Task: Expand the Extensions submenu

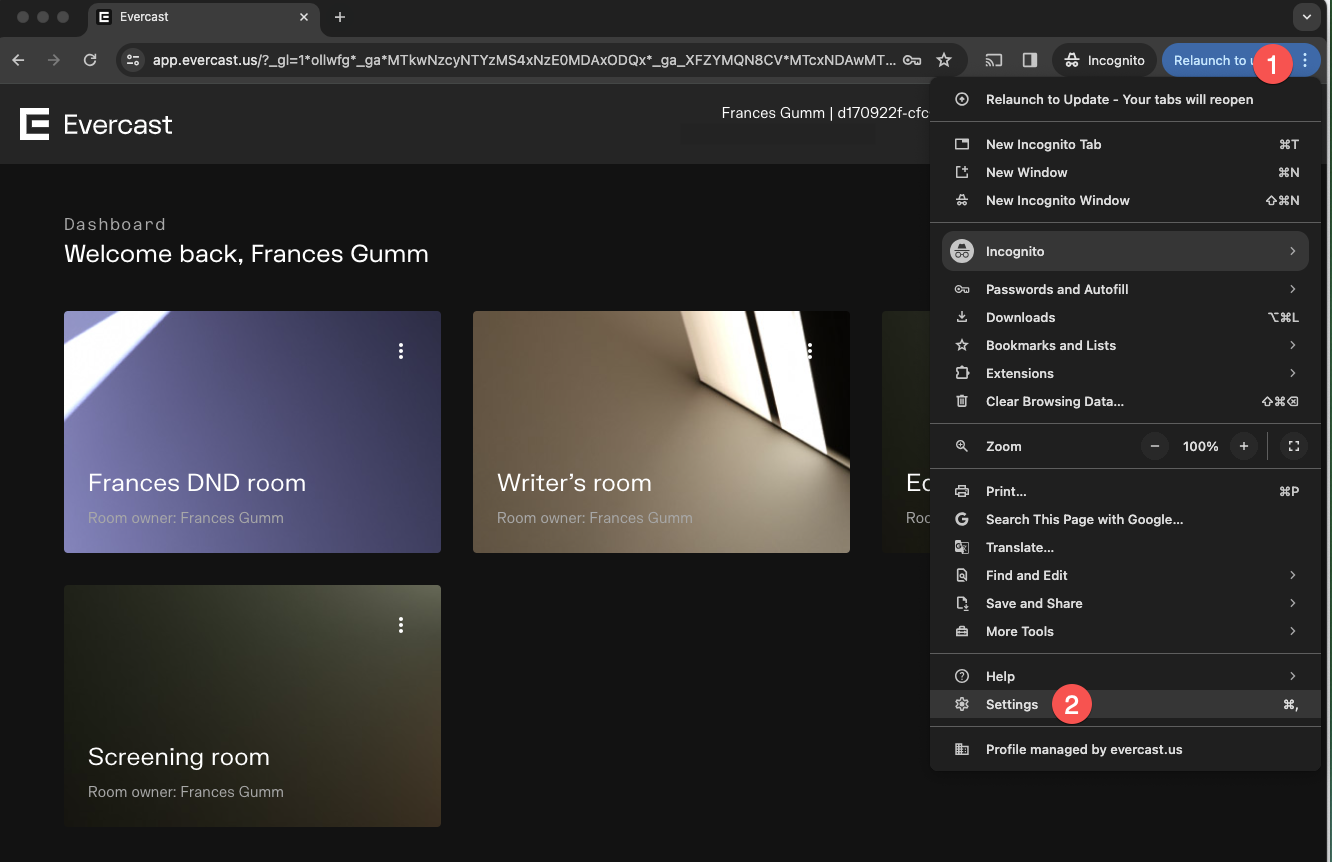Action: tap(1125, 373)
